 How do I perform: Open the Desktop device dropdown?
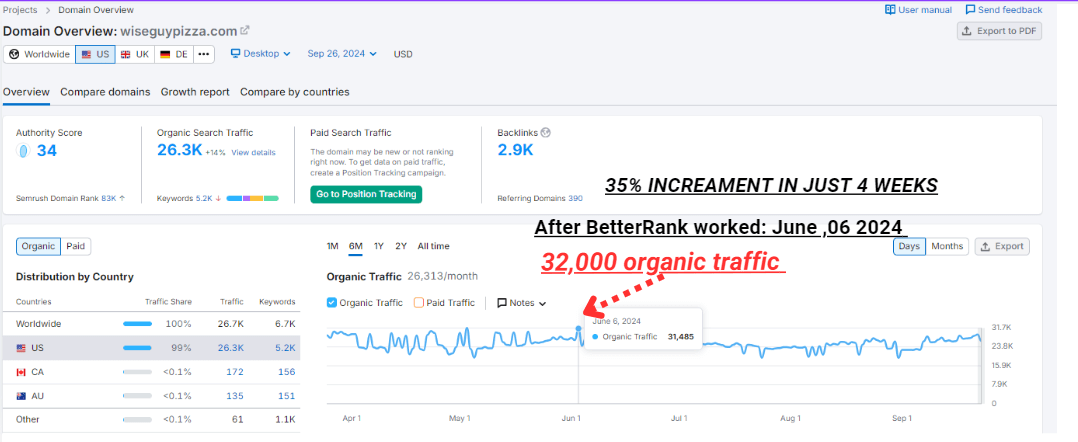pyautogui.click(x=261, y=54)
